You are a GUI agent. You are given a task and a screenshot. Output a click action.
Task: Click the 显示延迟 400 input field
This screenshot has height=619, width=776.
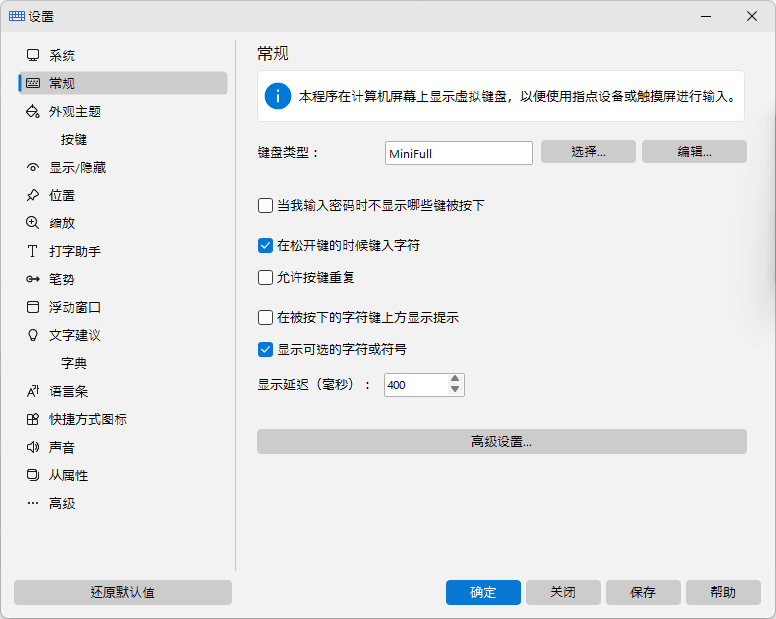416,385
